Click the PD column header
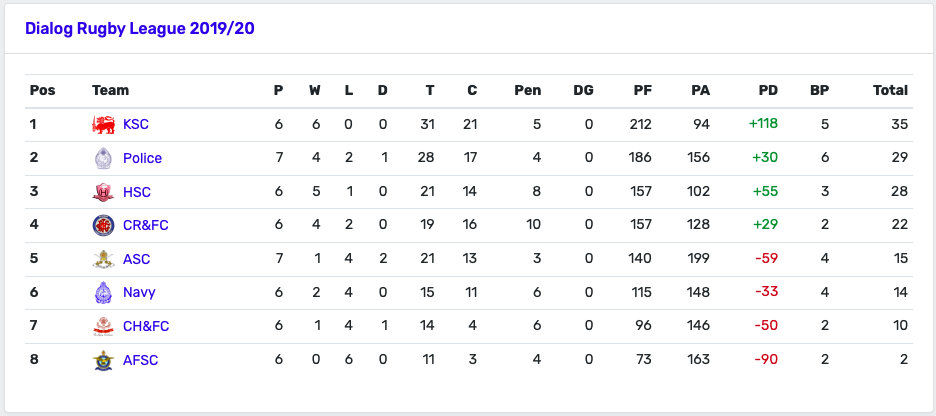The width and height of the screenshot is (936, 416). [x=768, y=91]
